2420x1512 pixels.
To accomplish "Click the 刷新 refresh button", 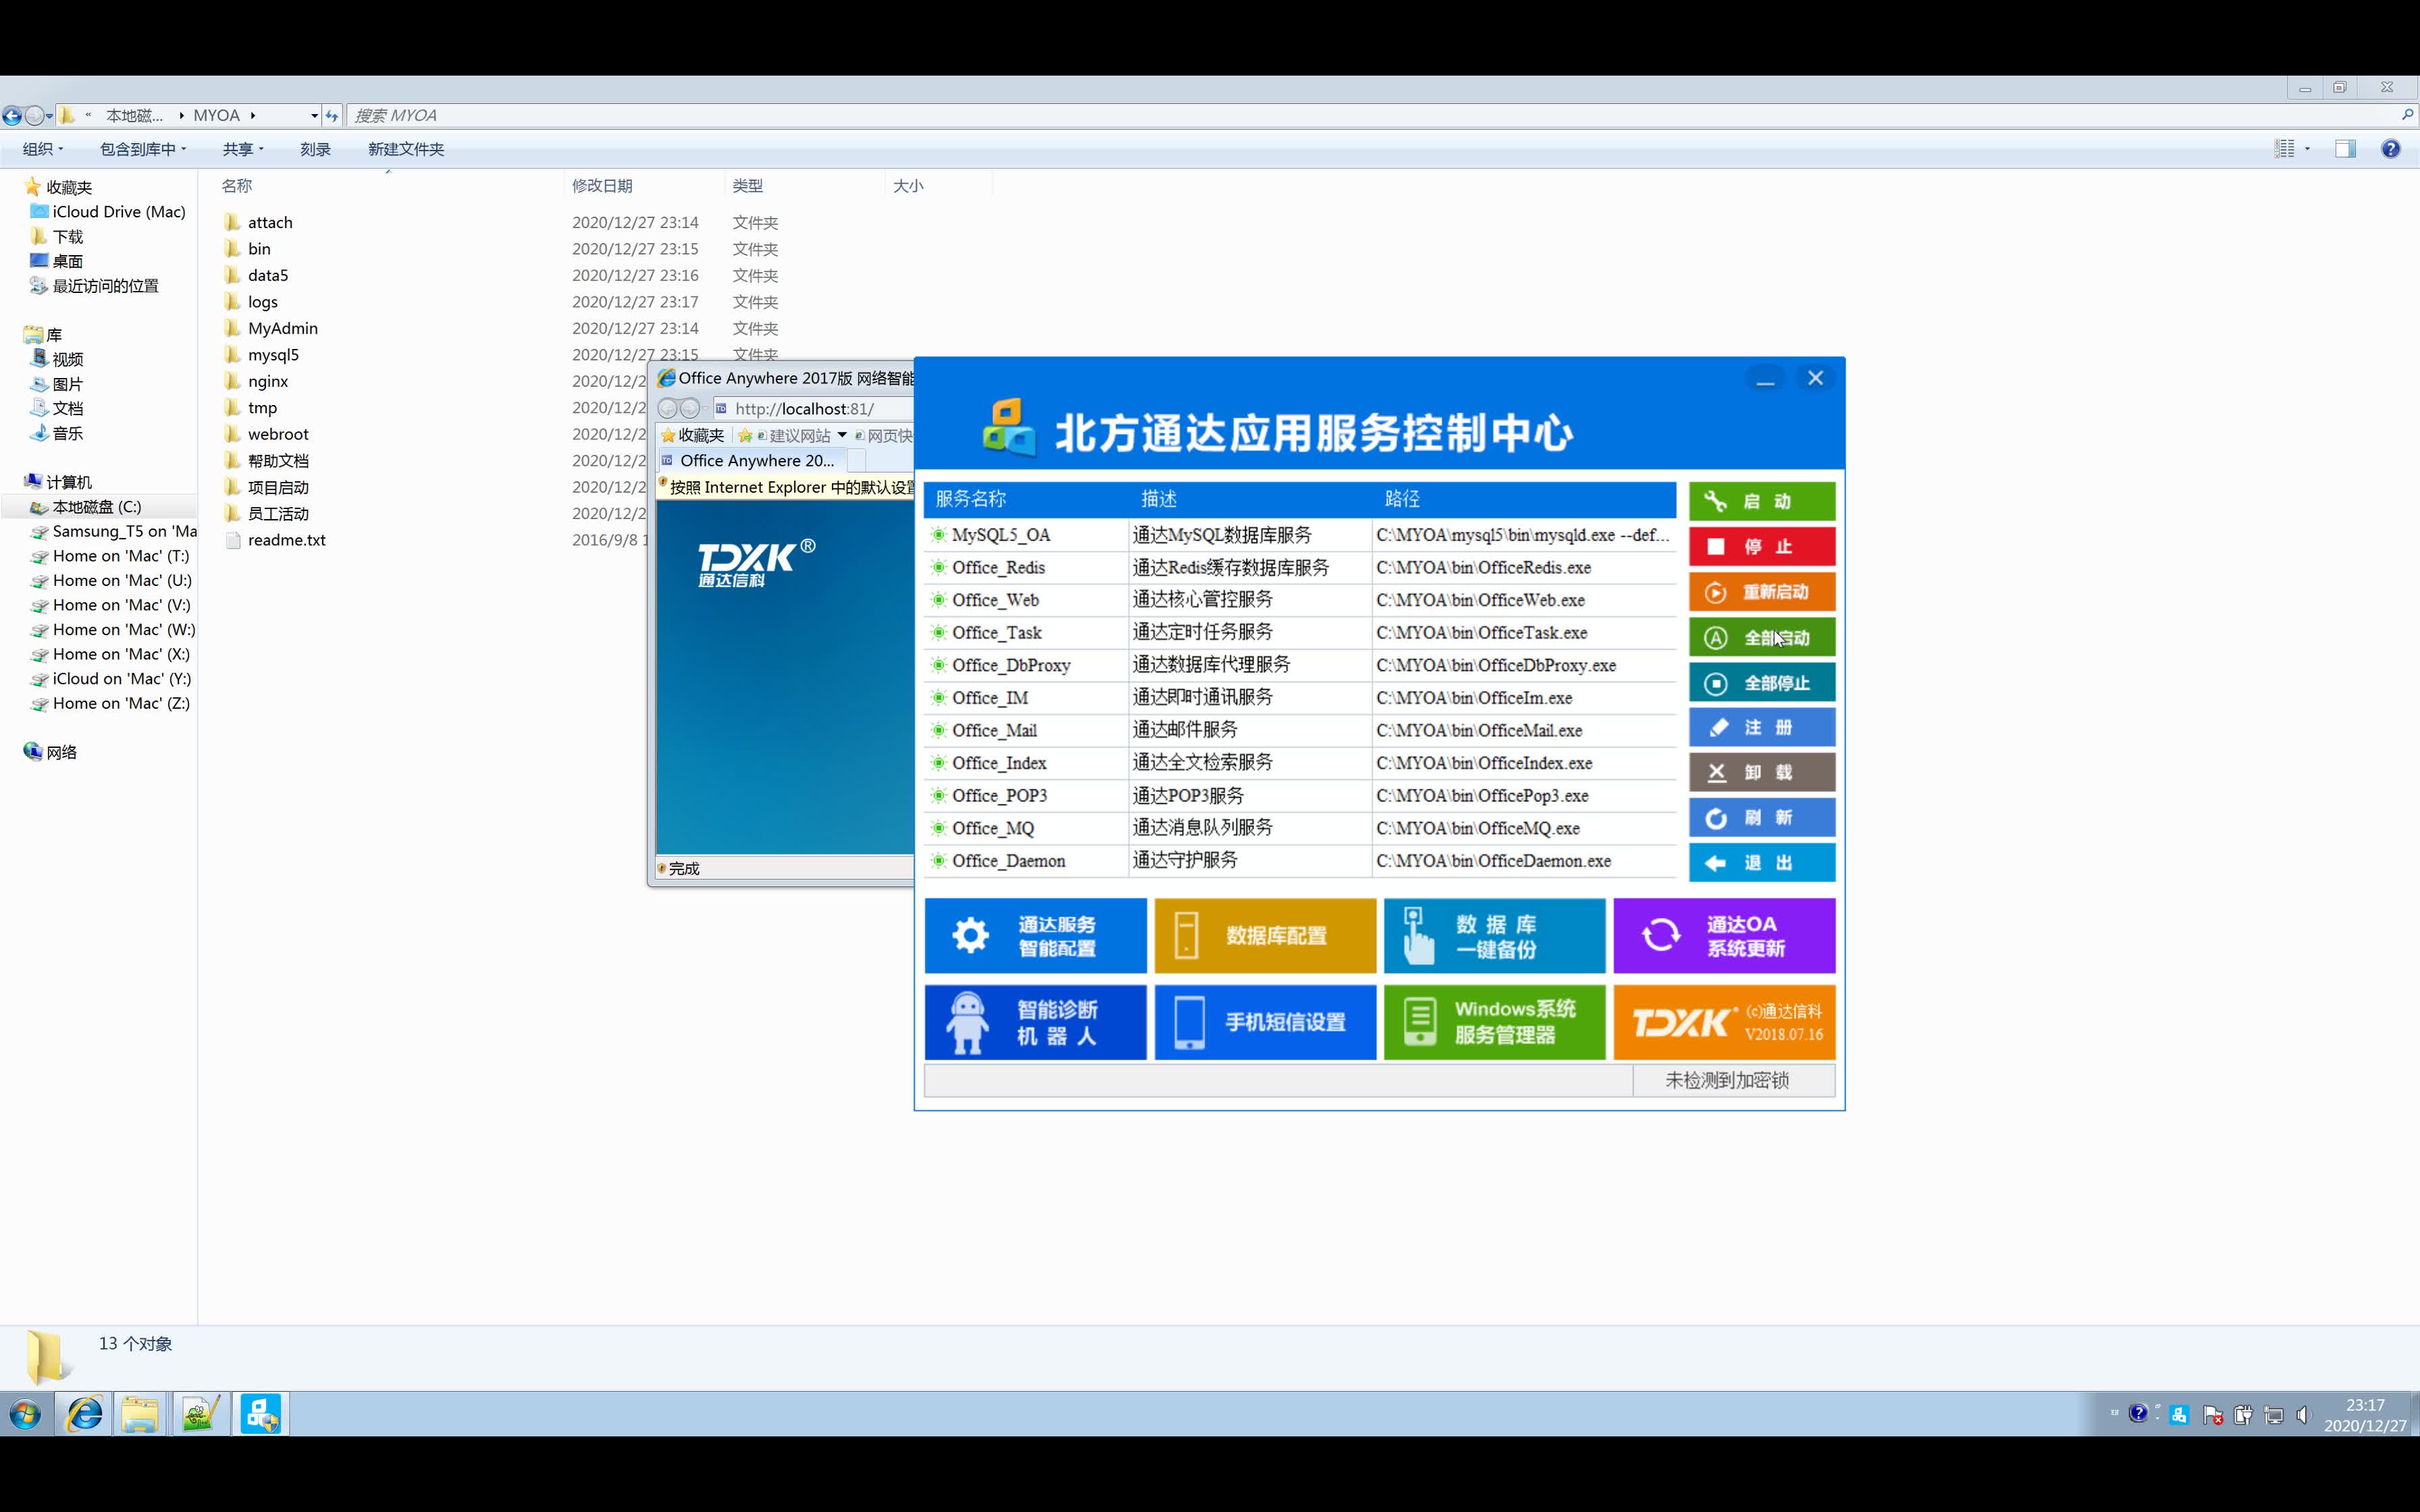I will tap(1762, 817).
